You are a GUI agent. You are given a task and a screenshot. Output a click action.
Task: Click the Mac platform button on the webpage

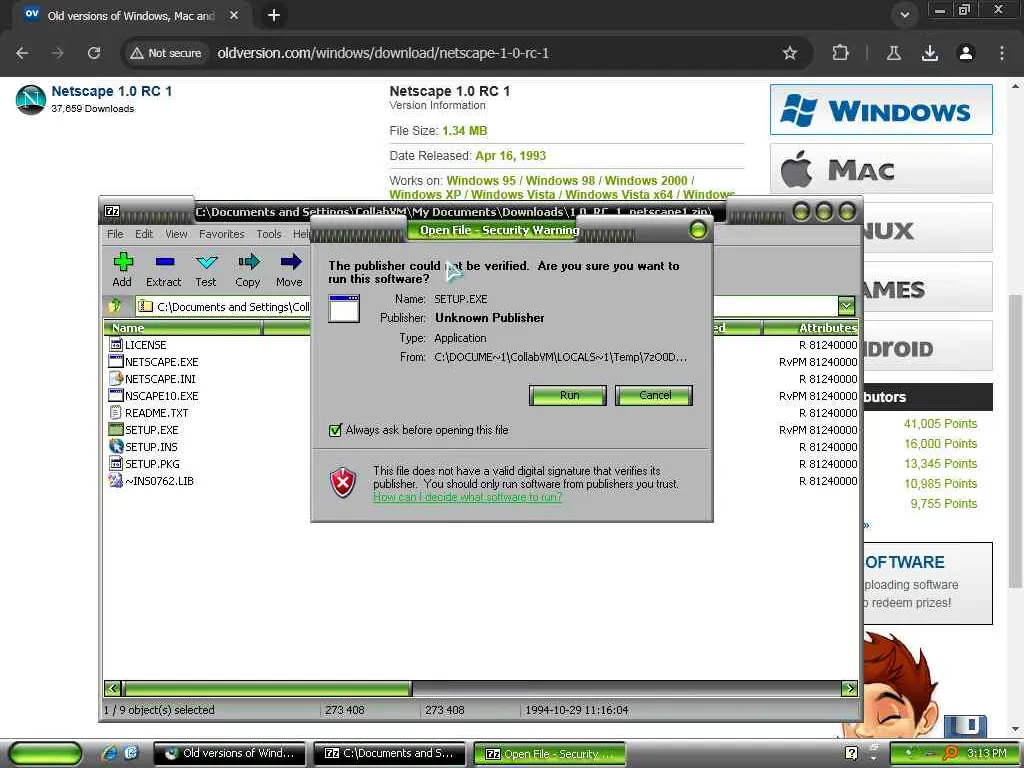point(881,169)
